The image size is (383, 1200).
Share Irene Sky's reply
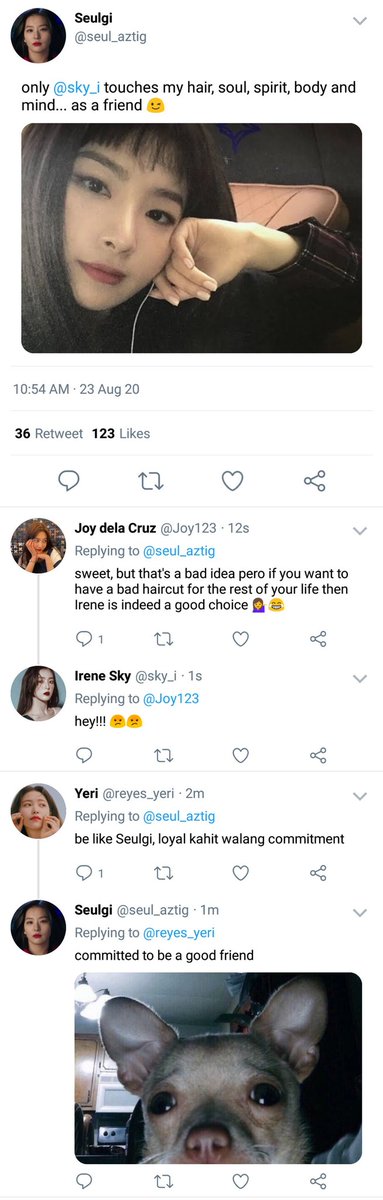point(318,755)
